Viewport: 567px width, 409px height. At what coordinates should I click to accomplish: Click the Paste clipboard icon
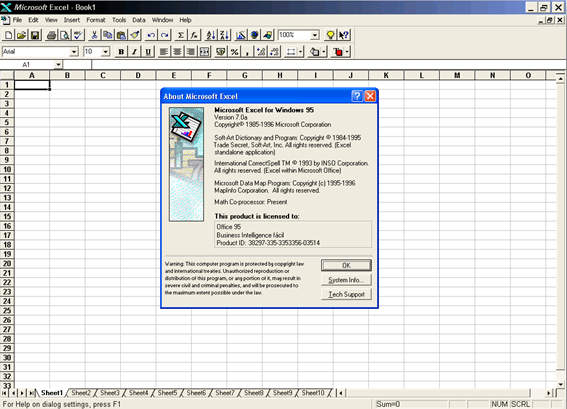(x=121, y=35)
